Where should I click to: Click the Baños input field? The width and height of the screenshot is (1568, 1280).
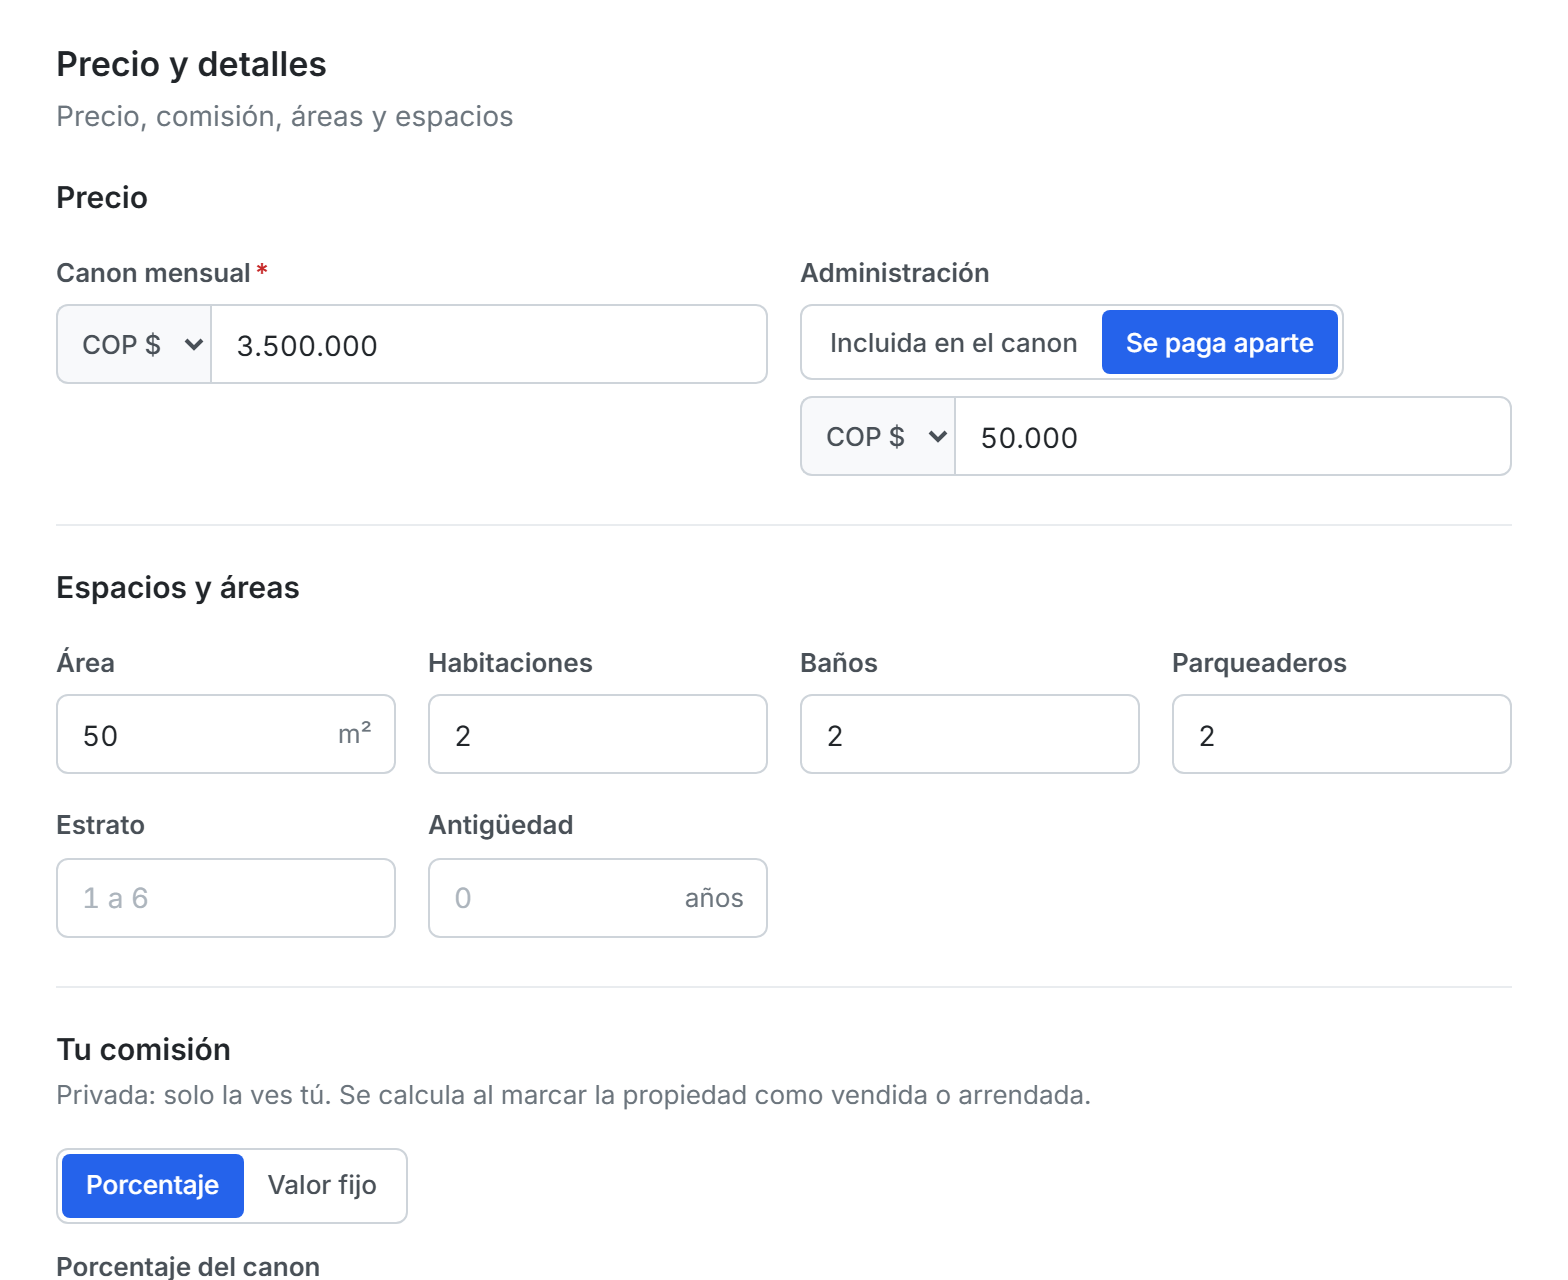(970, 734)
